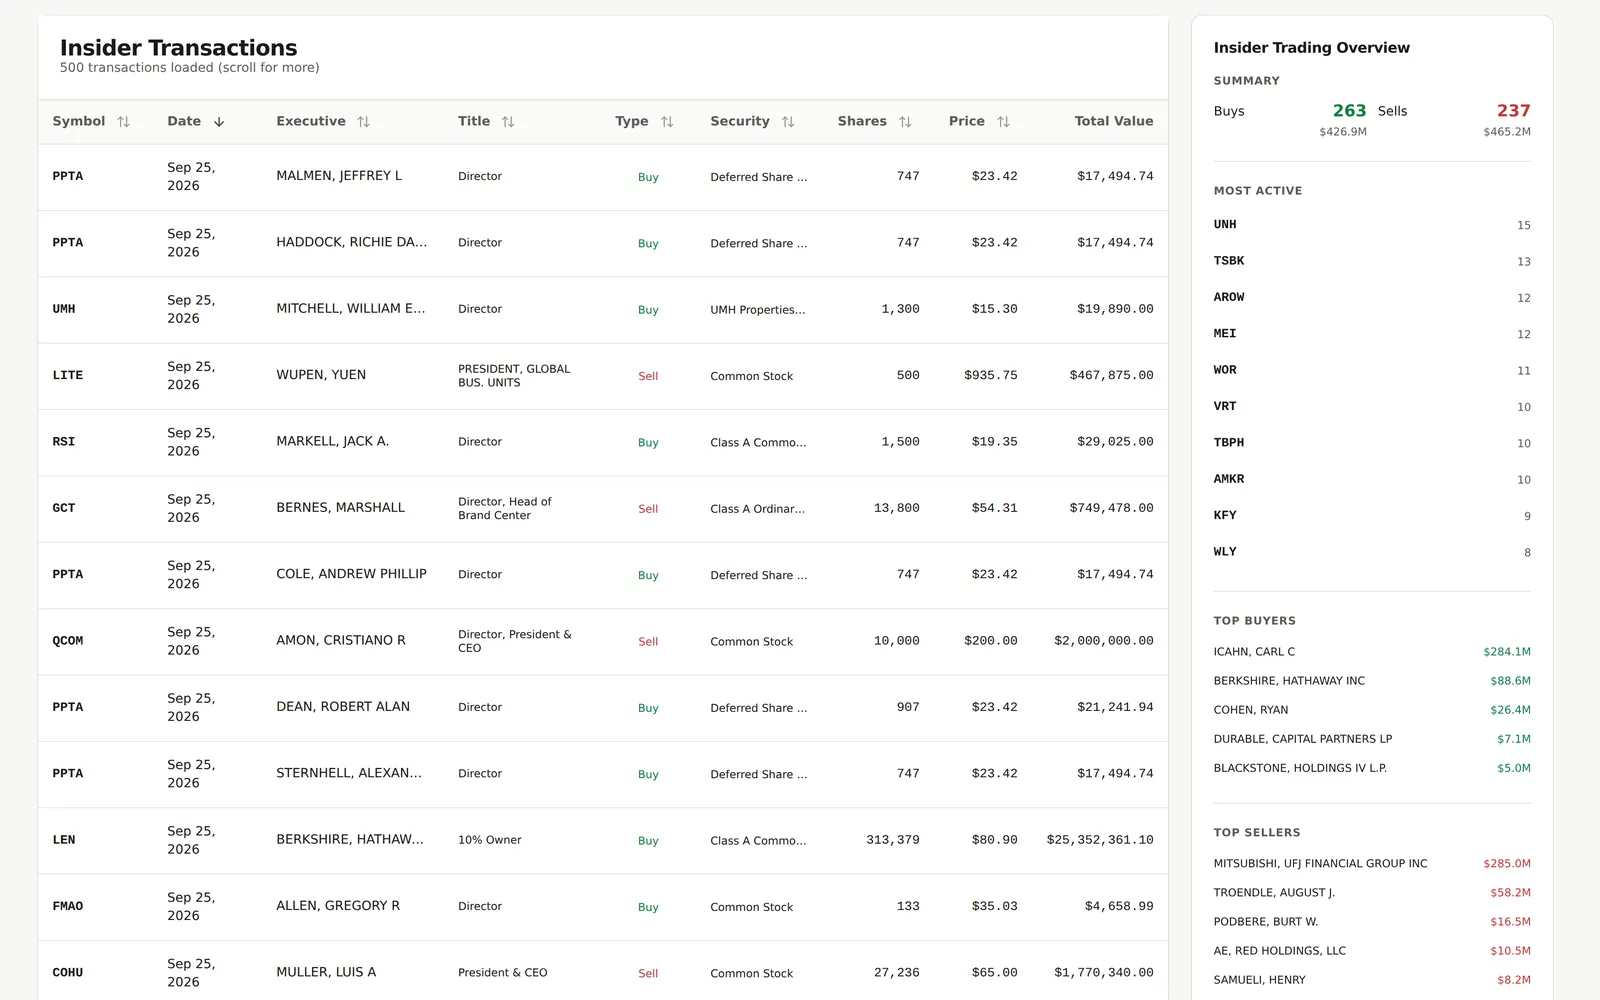Sort by Price column sort icon
The width and height of the screenshot is (1600, 1000).
click(x=1003, y=122)
